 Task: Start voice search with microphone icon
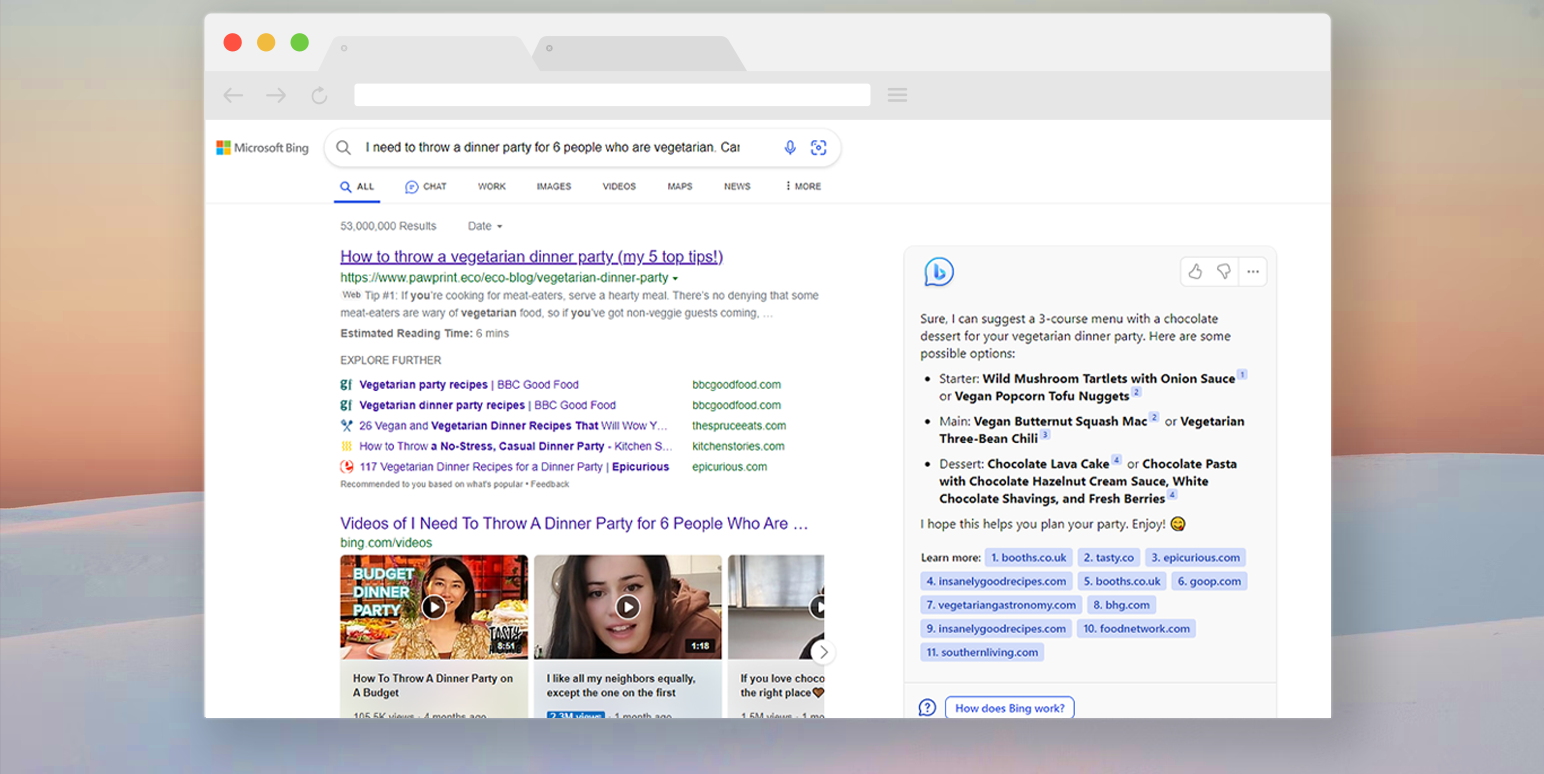click(790, 148)
